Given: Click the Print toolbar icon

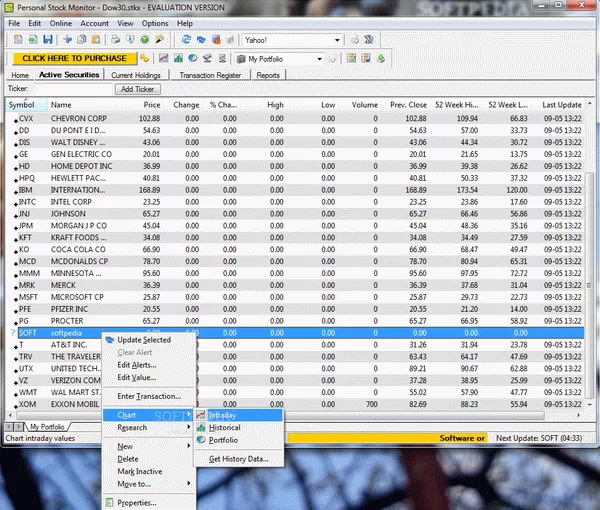Looking at the screenshot, I should coord(116,39).
